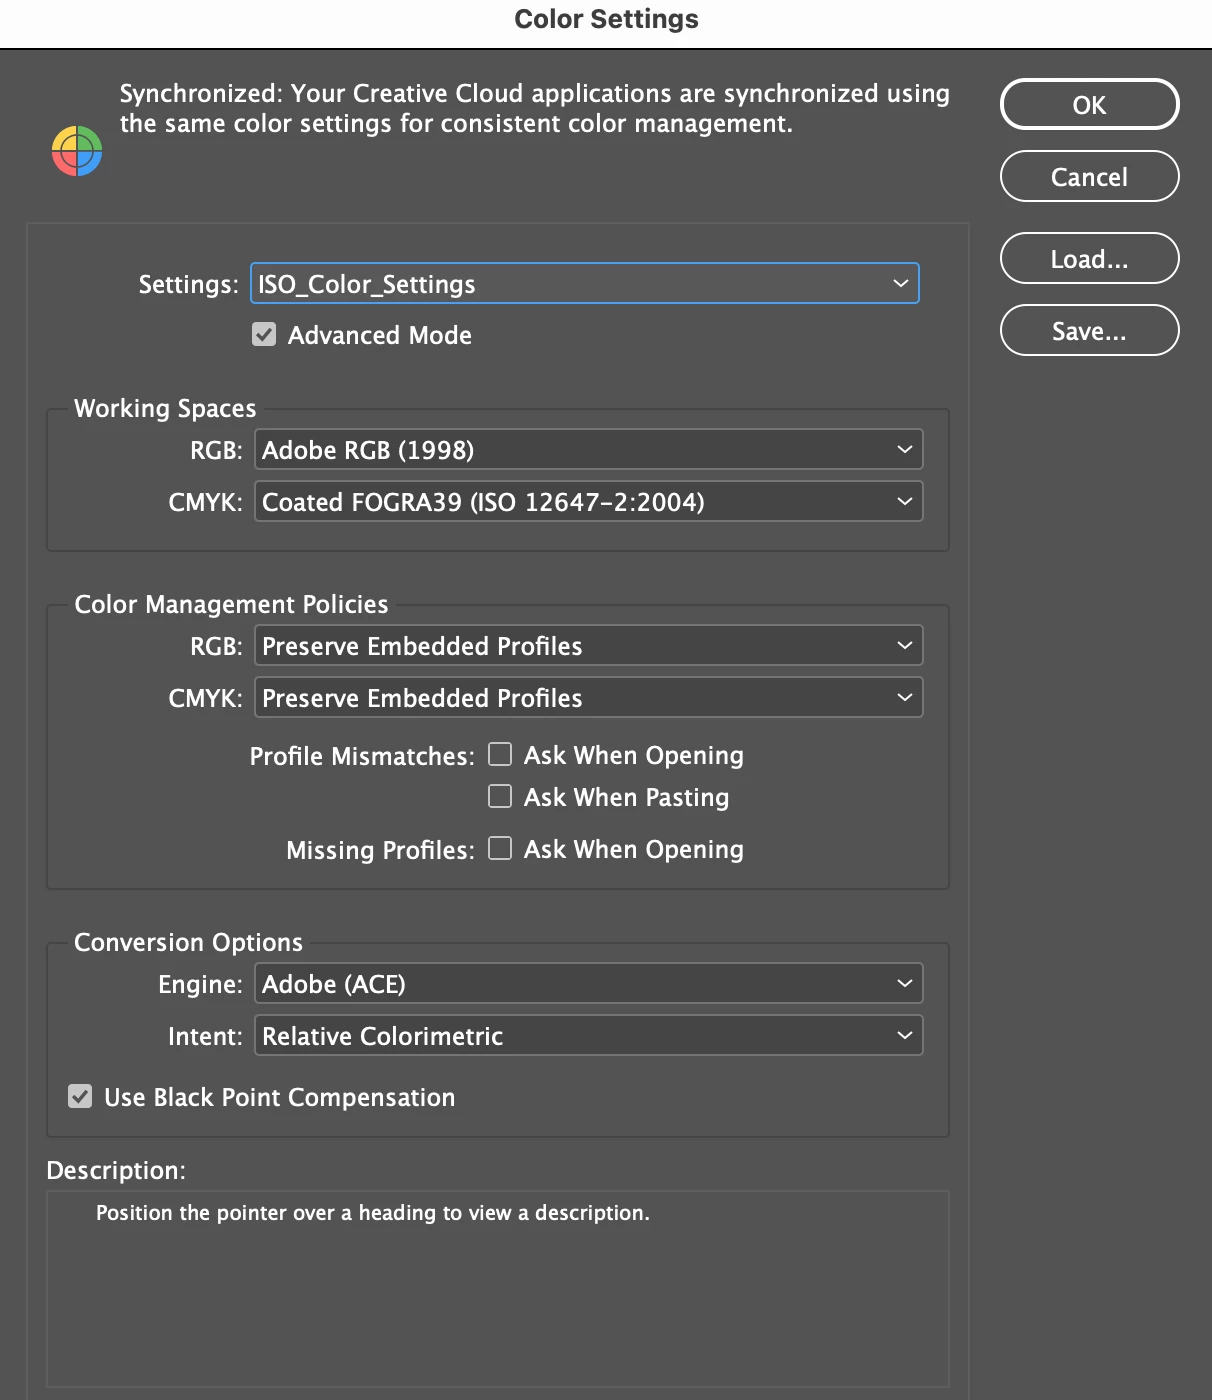The image size is (1212, 1400).
Task: Click the Working Spaces heading
Action: (x=165, y=408)
